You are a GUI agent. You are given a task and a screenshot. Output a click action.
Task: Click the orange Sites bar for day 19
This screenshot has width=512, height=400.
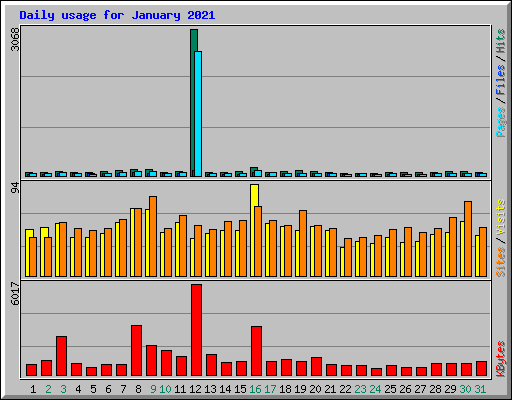tap(303, 243)
